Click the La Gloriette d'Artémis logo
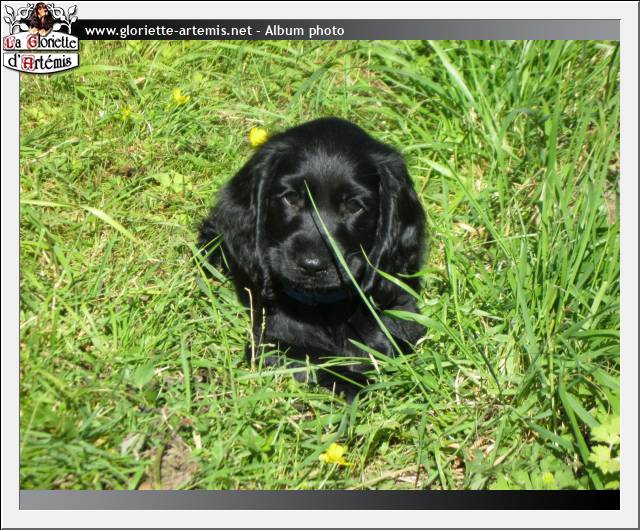Viewport: 640px width, 530px height. click(40, 38)
